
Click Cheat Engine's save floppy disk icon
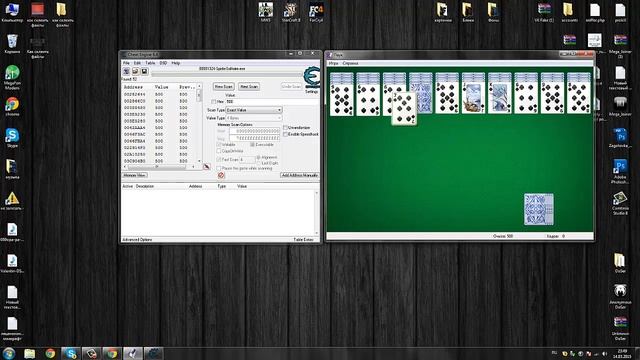(144, 71)
